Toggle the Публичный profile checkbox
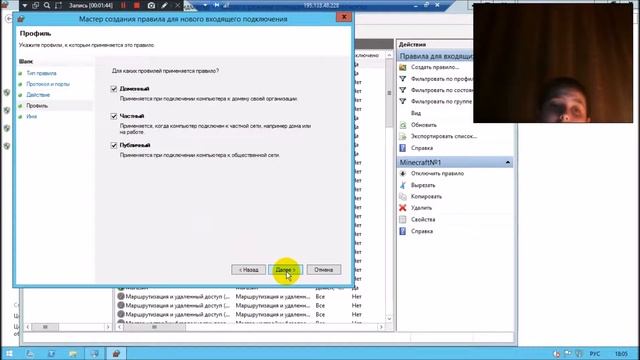Screen dimensions: 640x360 point(114,145)
